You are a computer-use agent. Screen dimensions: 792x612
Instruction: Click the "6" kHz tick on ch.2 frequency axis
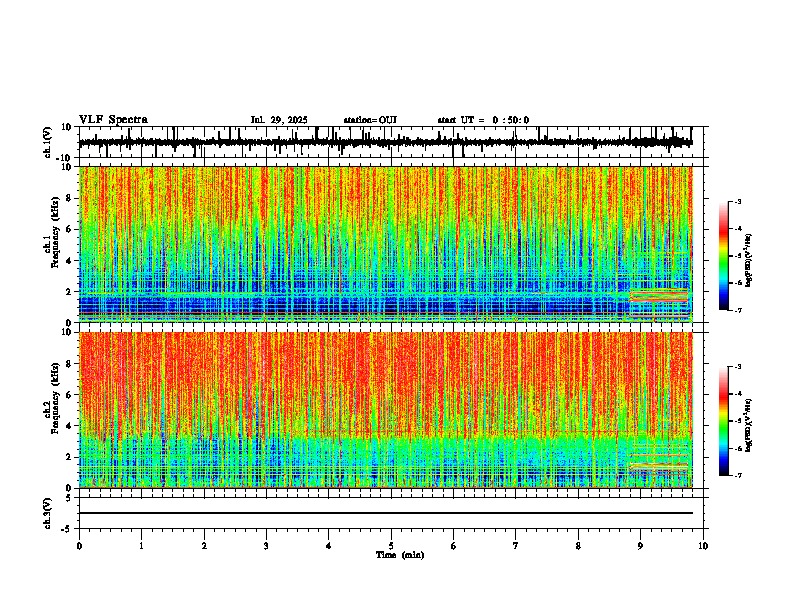click(x=69, y=395)
